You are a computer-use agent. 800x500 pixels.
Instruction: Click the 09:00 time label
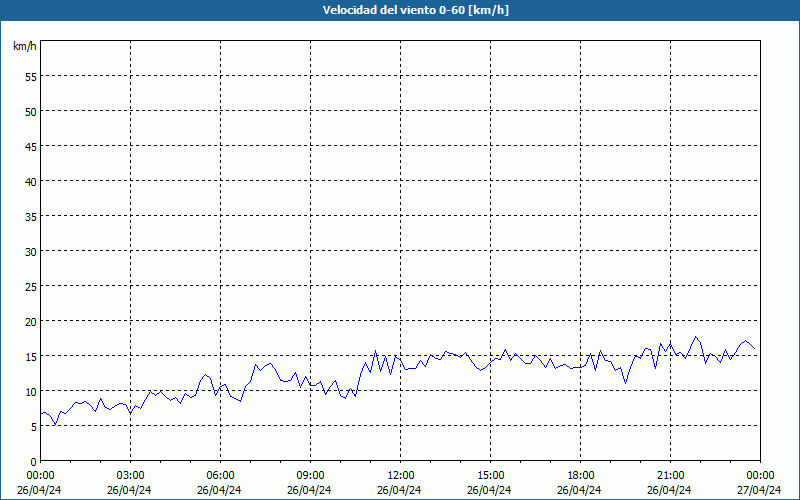pos(311,476)
